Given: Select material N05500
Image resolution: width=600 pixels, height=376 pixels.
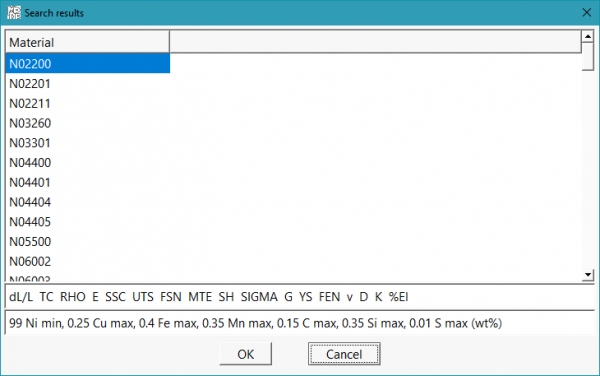Looking at the screenshot, I should coord(88,242).
